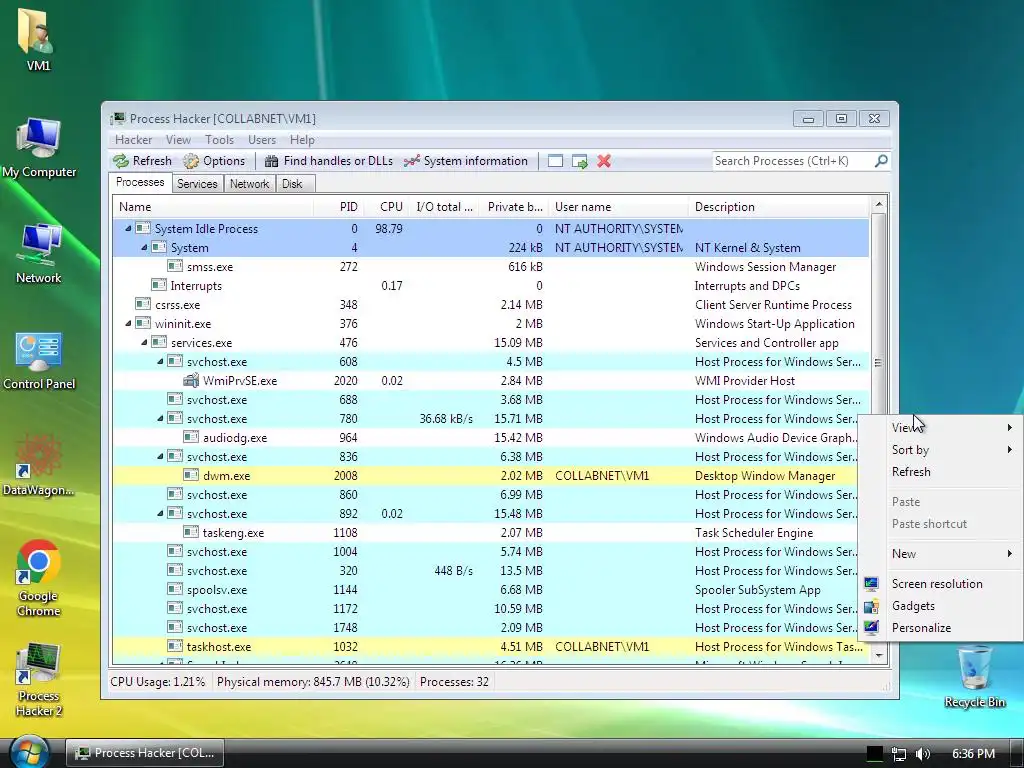Collapse the System tree node
This screenshot has width=1024, height=768.
pyautogui.click(x=144, y=248)
